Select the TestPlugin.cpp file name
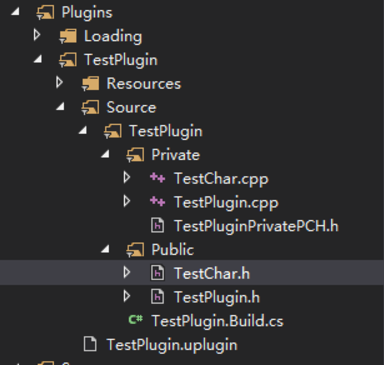 226,203
